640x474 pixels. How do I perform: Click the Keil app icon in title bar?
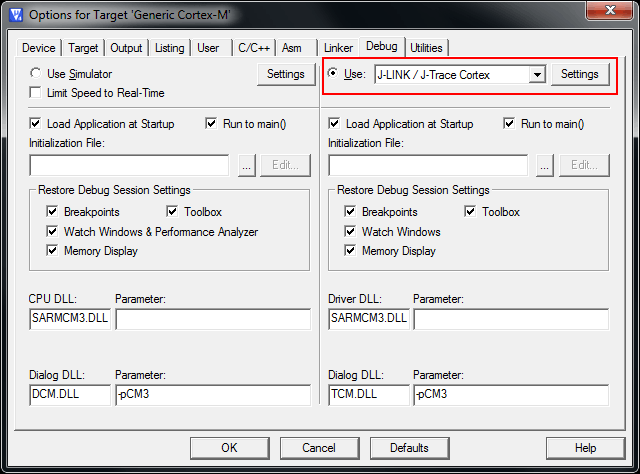click(x=14, y=15)
